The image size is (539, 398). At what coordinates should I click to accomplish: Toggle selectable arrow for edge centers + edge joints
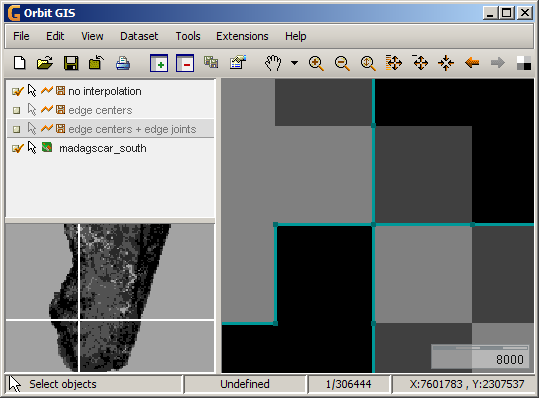point(32,129)
